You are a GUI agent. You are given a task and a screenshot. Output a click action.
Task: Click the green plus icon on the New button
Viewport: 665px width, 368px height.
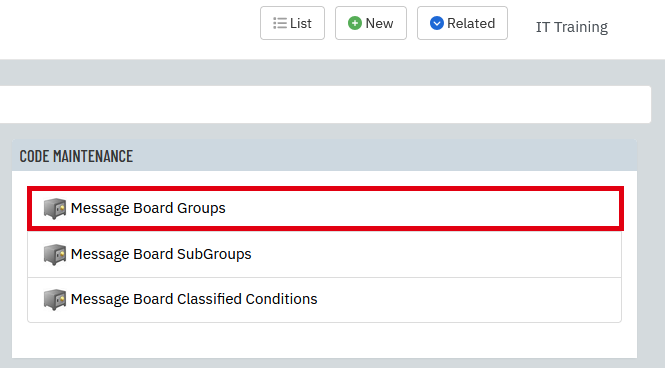coord(355,23)
